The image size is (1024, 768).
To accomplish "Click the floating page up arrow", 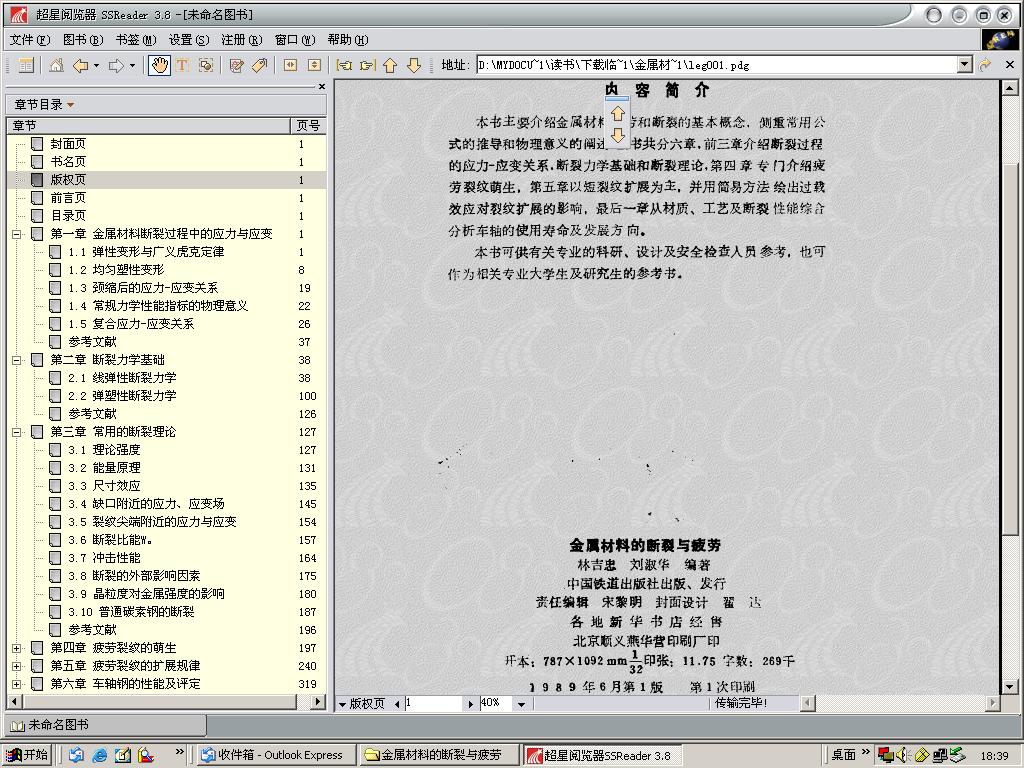I will tap(618, 114).
